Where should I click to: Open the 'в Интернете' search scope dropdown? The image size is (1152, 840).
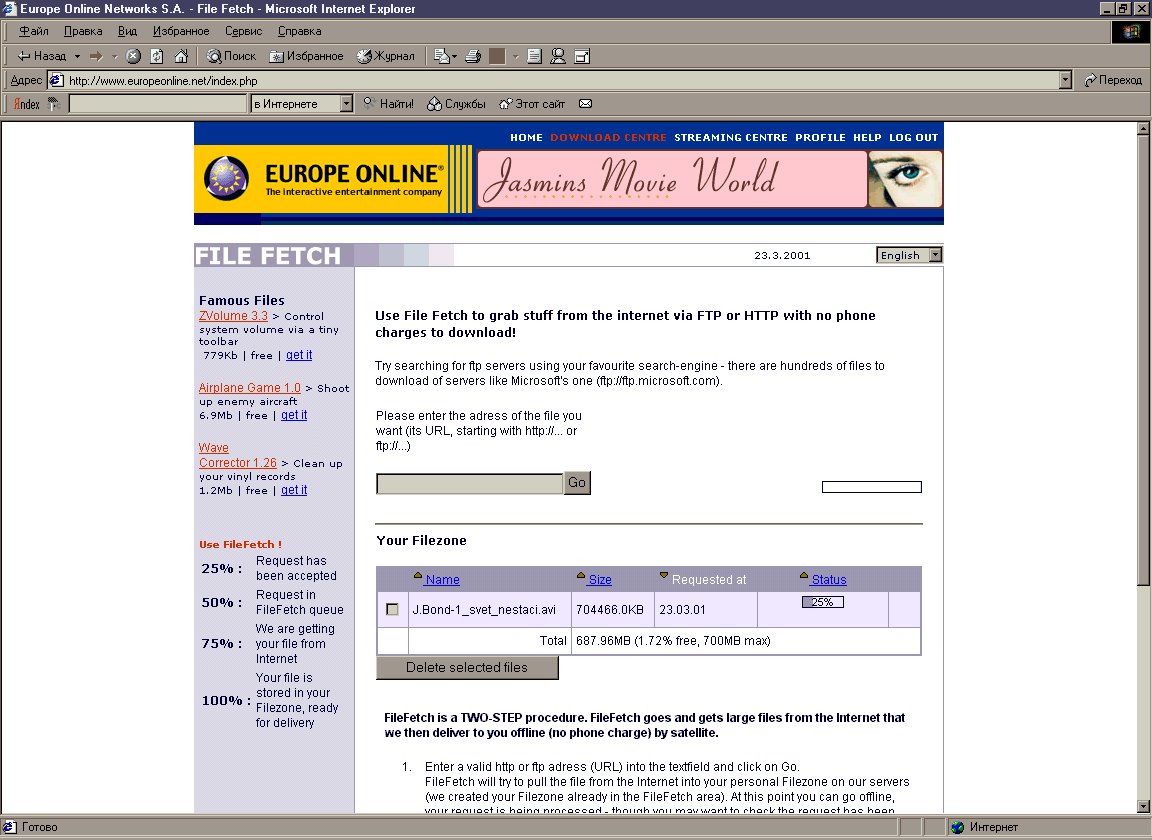click(347, 104)
